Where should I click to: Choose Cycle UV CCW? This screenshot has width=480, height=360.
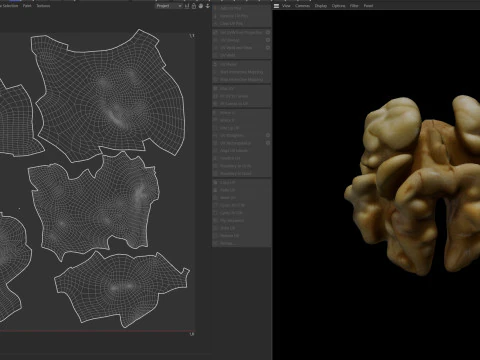(x=242, y=213)
